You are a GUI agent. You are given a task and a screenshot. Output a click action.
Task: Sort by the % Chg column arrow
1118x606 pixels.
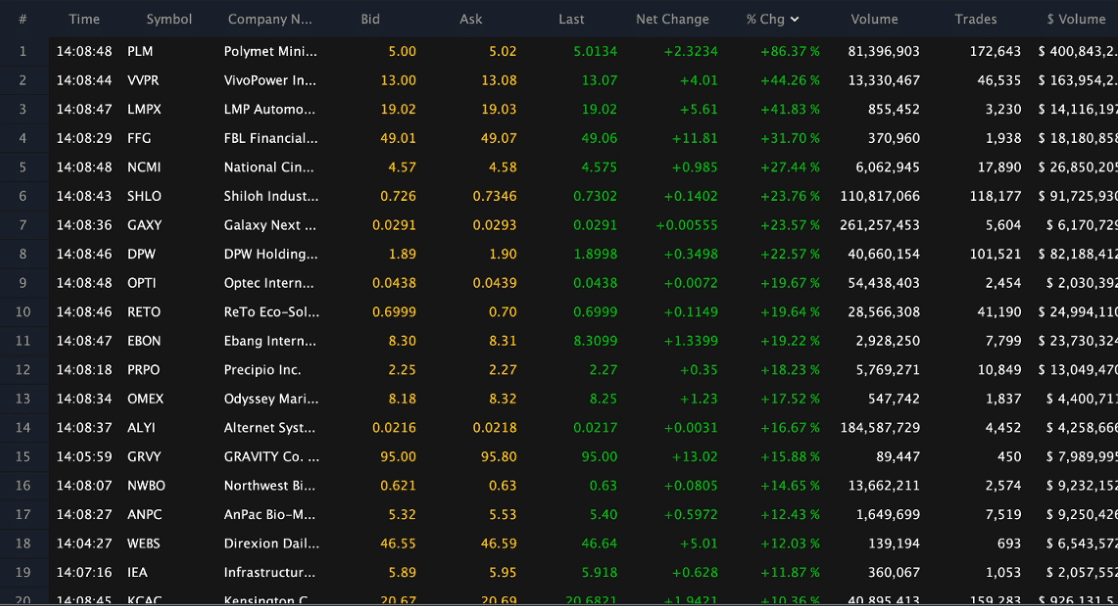click(x=794, y=19)
